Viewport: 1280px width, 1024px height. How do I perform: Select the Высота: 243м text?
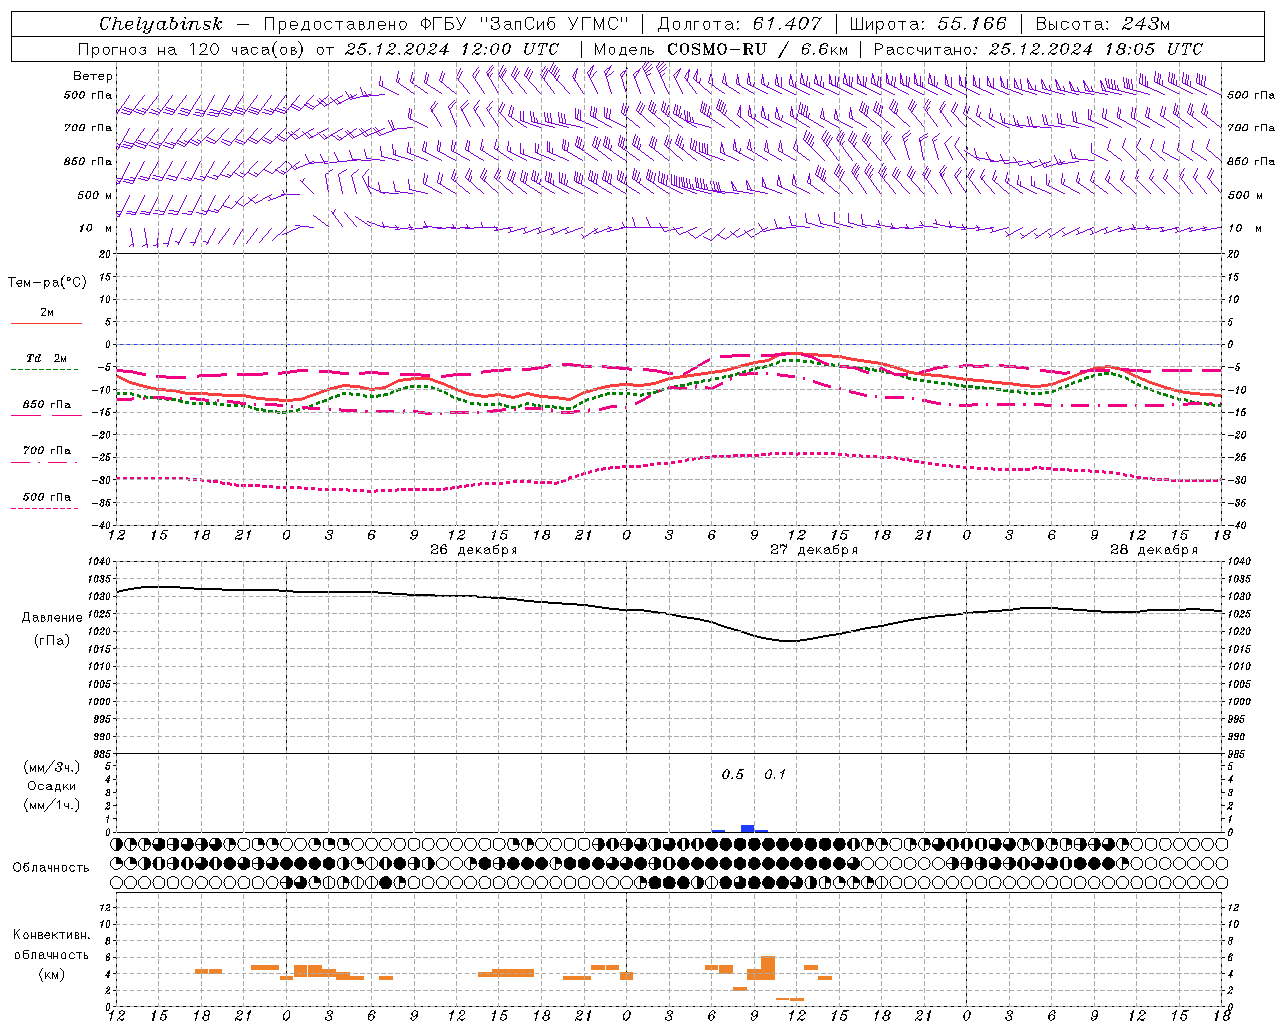pos(1102,24)
